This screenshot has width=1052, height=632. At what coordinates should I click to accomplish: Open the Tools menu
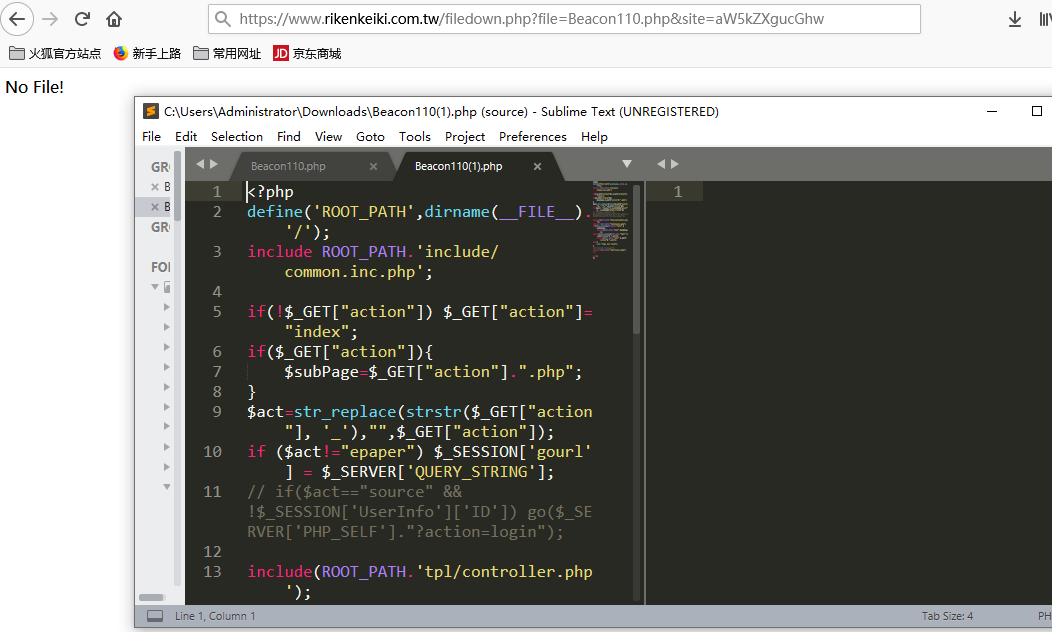tap(415, 137)
